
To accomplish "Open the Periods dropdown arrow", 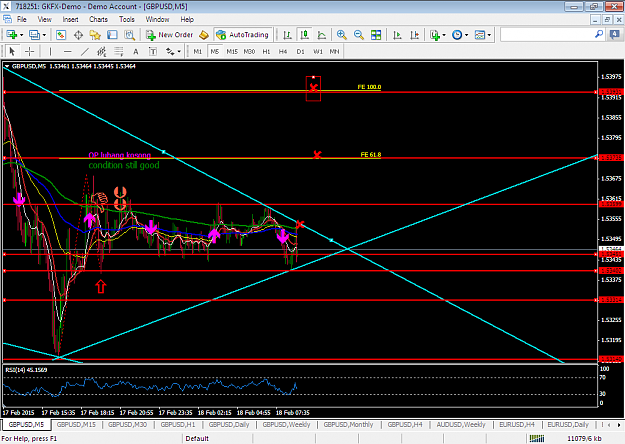I will click(x=466, y=35).
